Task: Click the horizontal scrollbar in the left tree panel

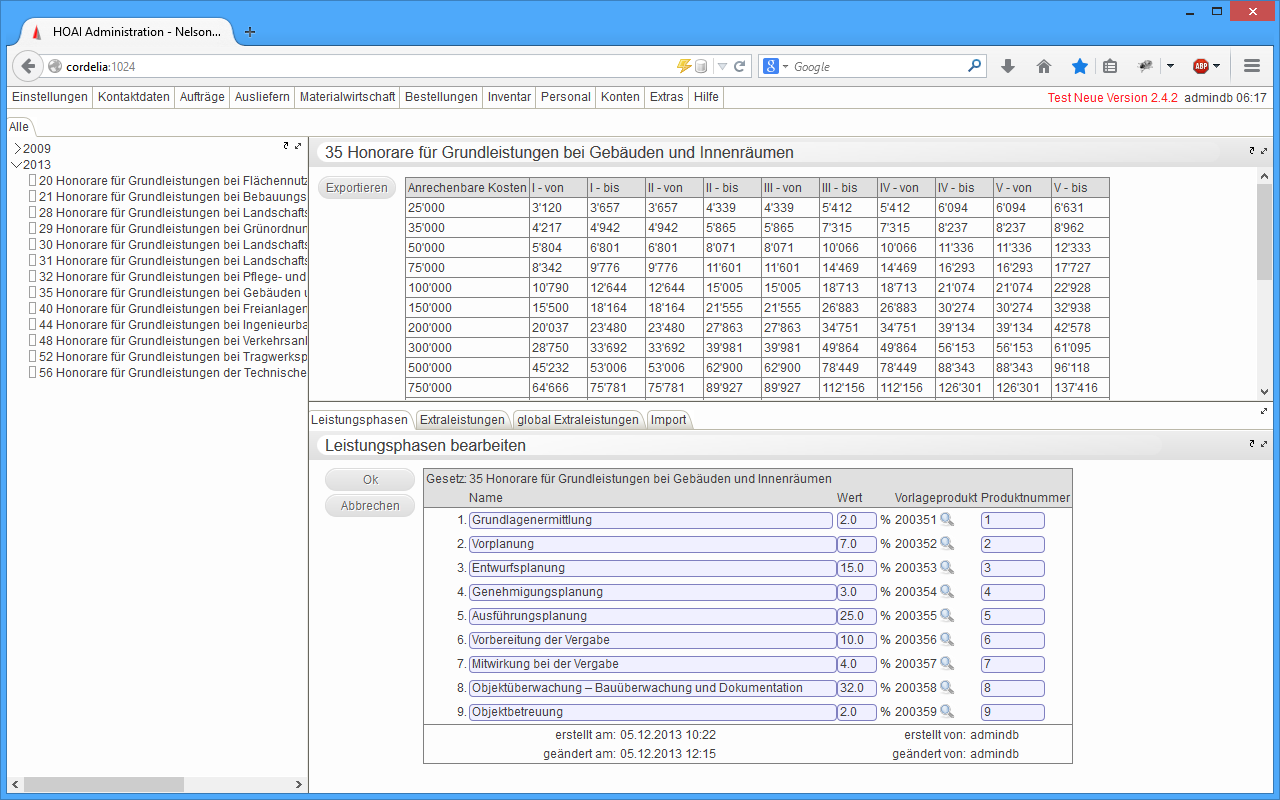Action: pyautogui.click(x=103, y=784)
